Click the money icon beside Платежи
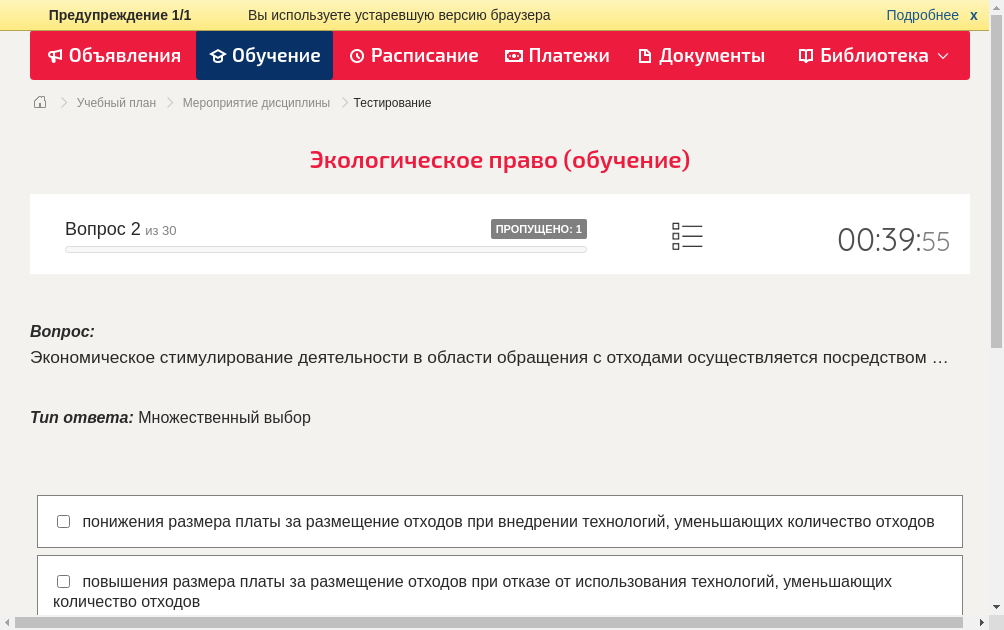 (x=514, y=56)
